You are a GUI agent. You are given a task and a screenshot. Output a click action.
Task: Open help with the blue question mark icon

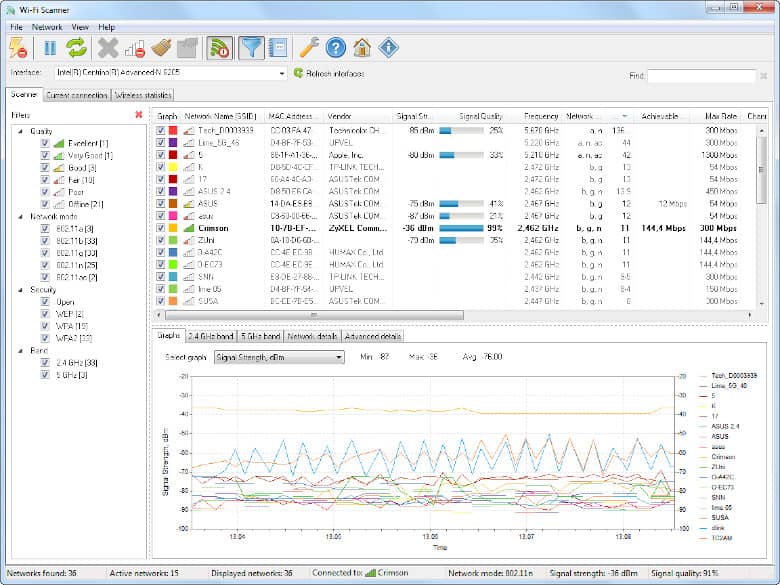[336, 47]
